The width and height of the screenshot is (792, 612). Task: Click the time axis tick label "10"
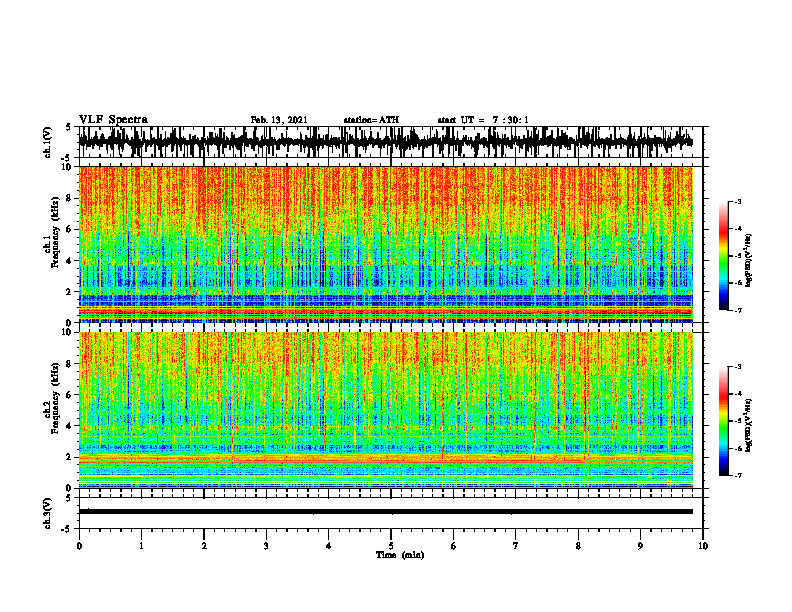click(703, 546)
